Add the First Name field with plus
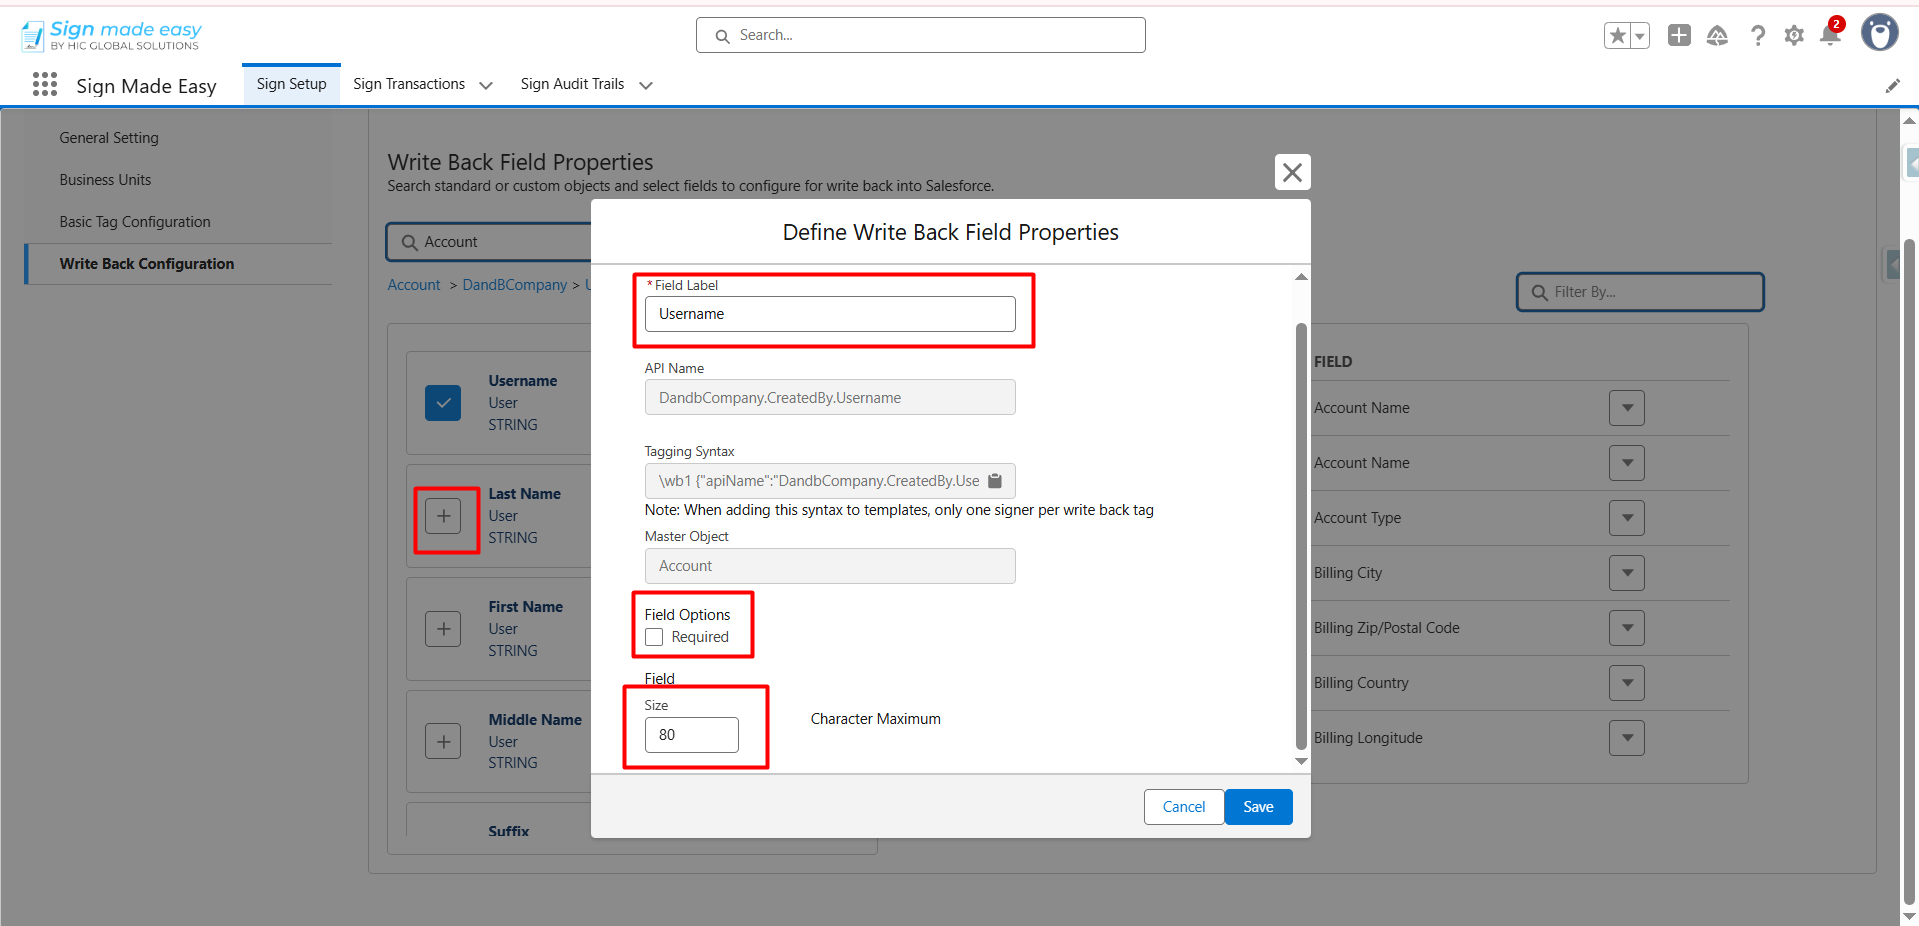Screen dimensions: 1919x926 443,629
